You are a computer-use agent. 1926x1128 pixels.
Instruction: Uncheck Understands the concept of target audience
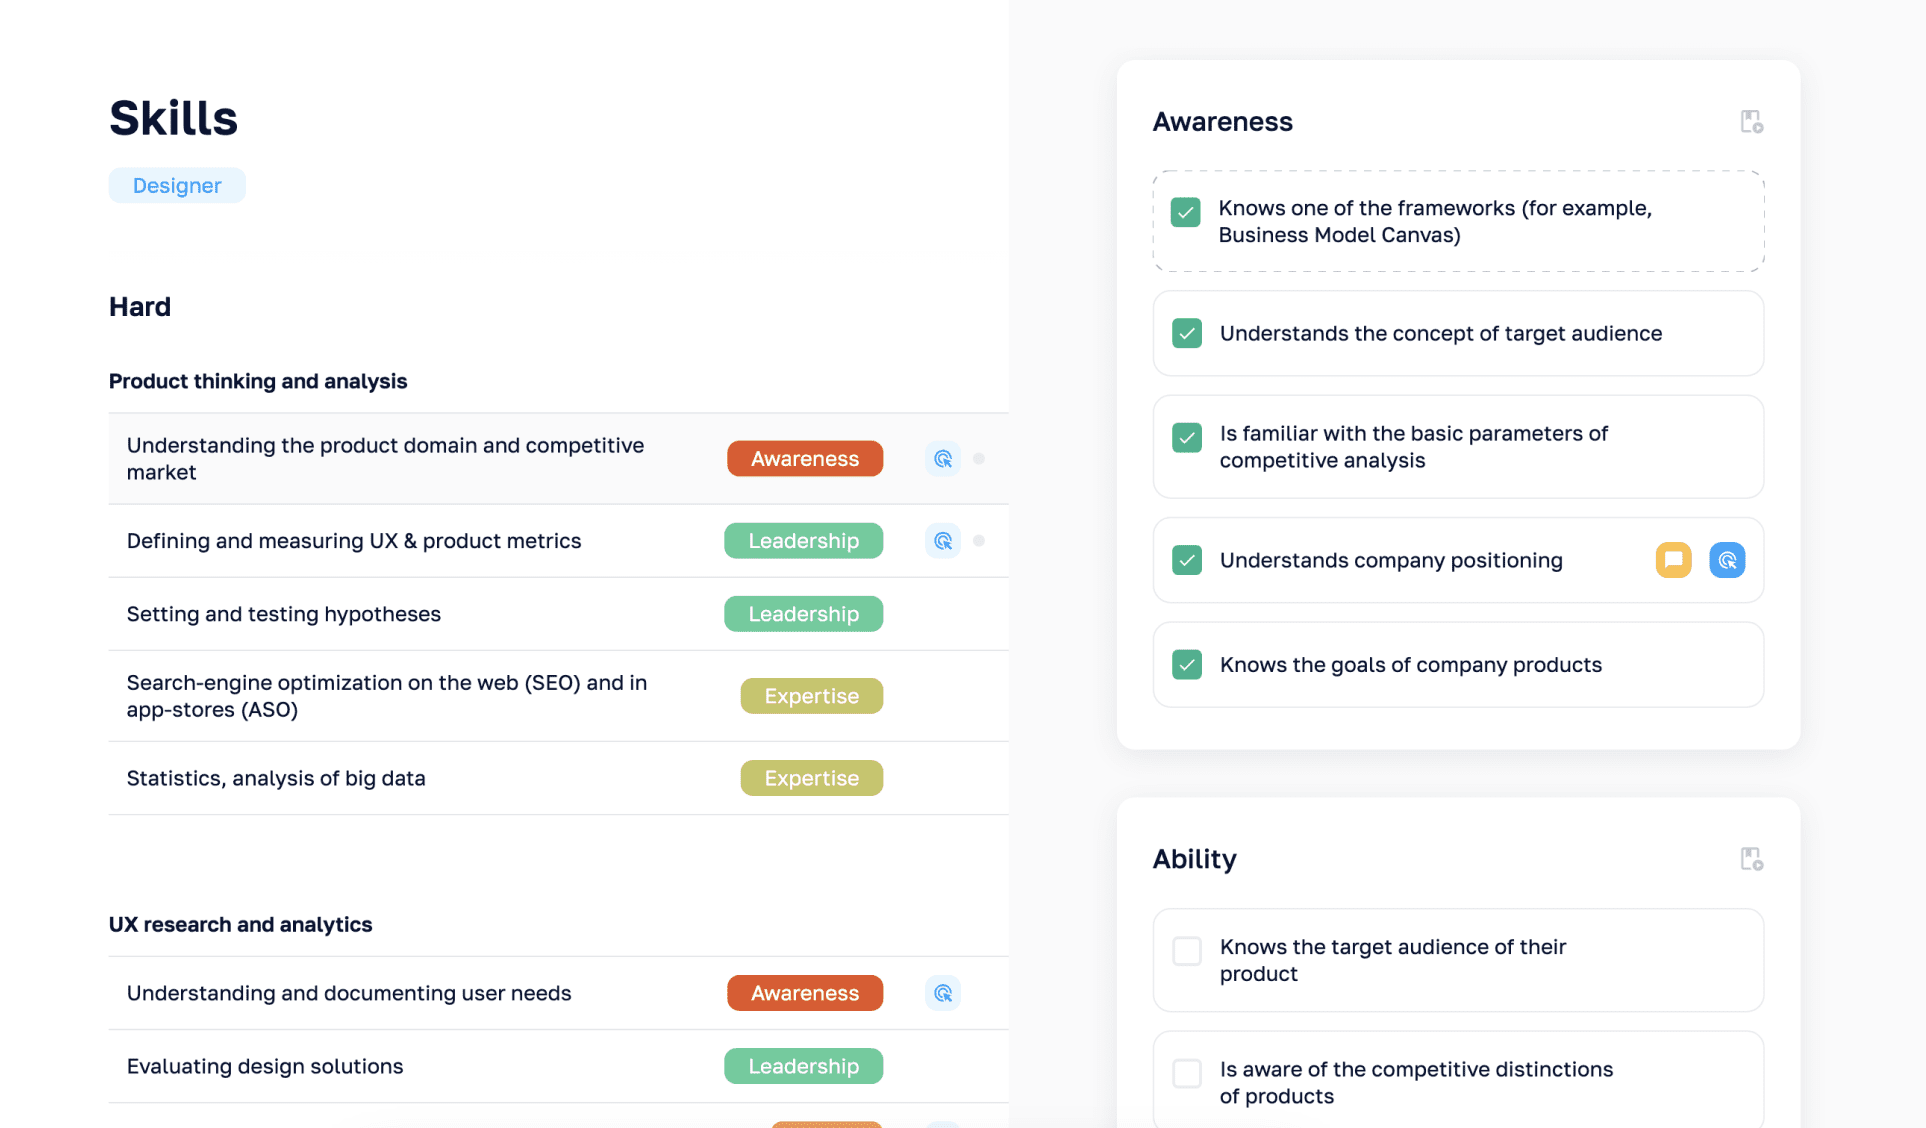1186,333
